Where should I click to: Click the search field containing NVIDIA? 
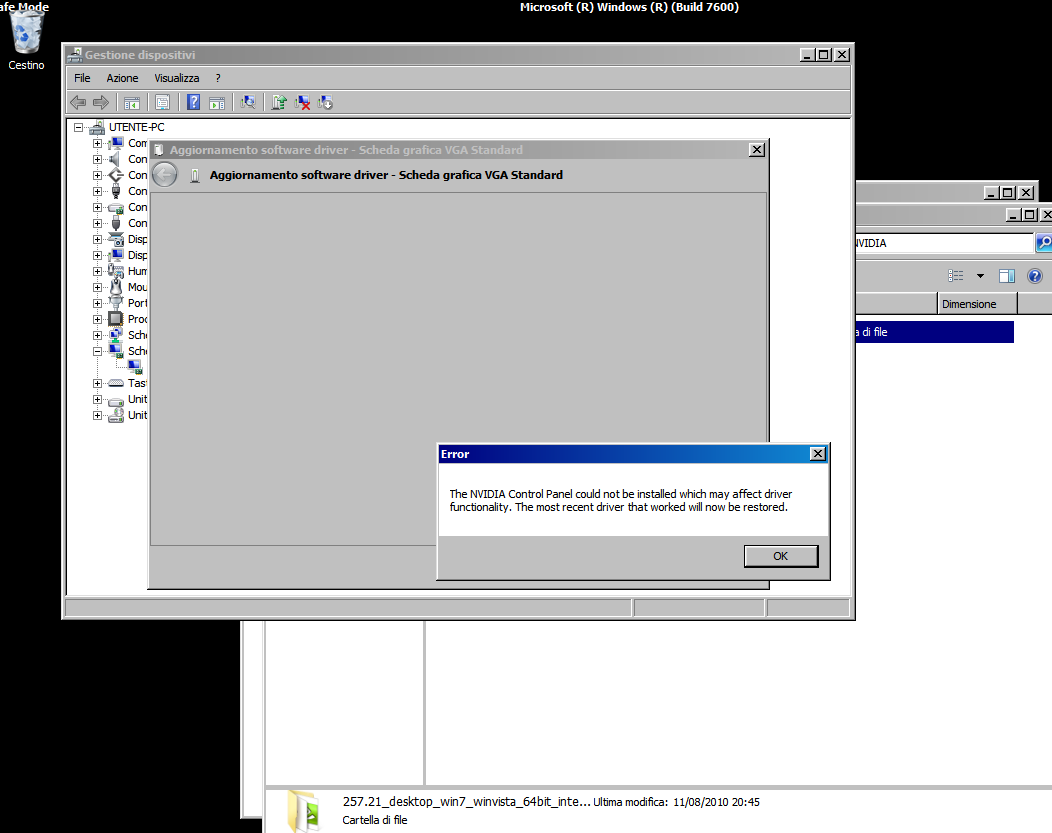pyautogui.click(x=940, y=243)
